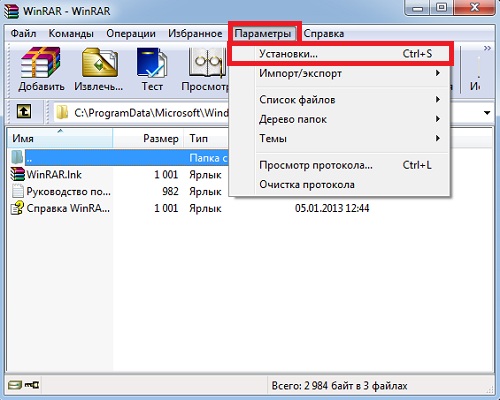Open the Команды menu
This screenshot has height=400, width=500.
tap(71, 33)
